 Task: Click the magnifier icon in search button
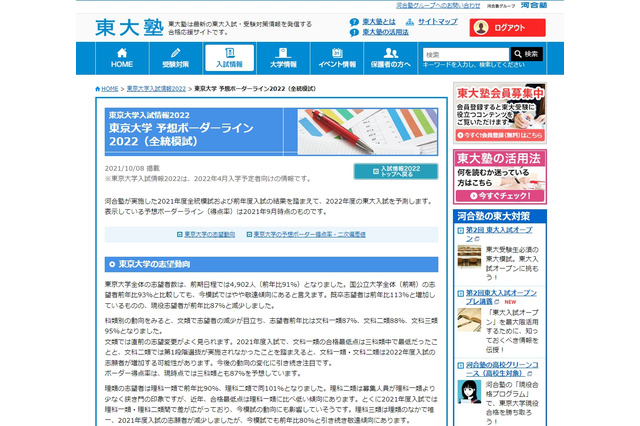click(x=518, y=54)
